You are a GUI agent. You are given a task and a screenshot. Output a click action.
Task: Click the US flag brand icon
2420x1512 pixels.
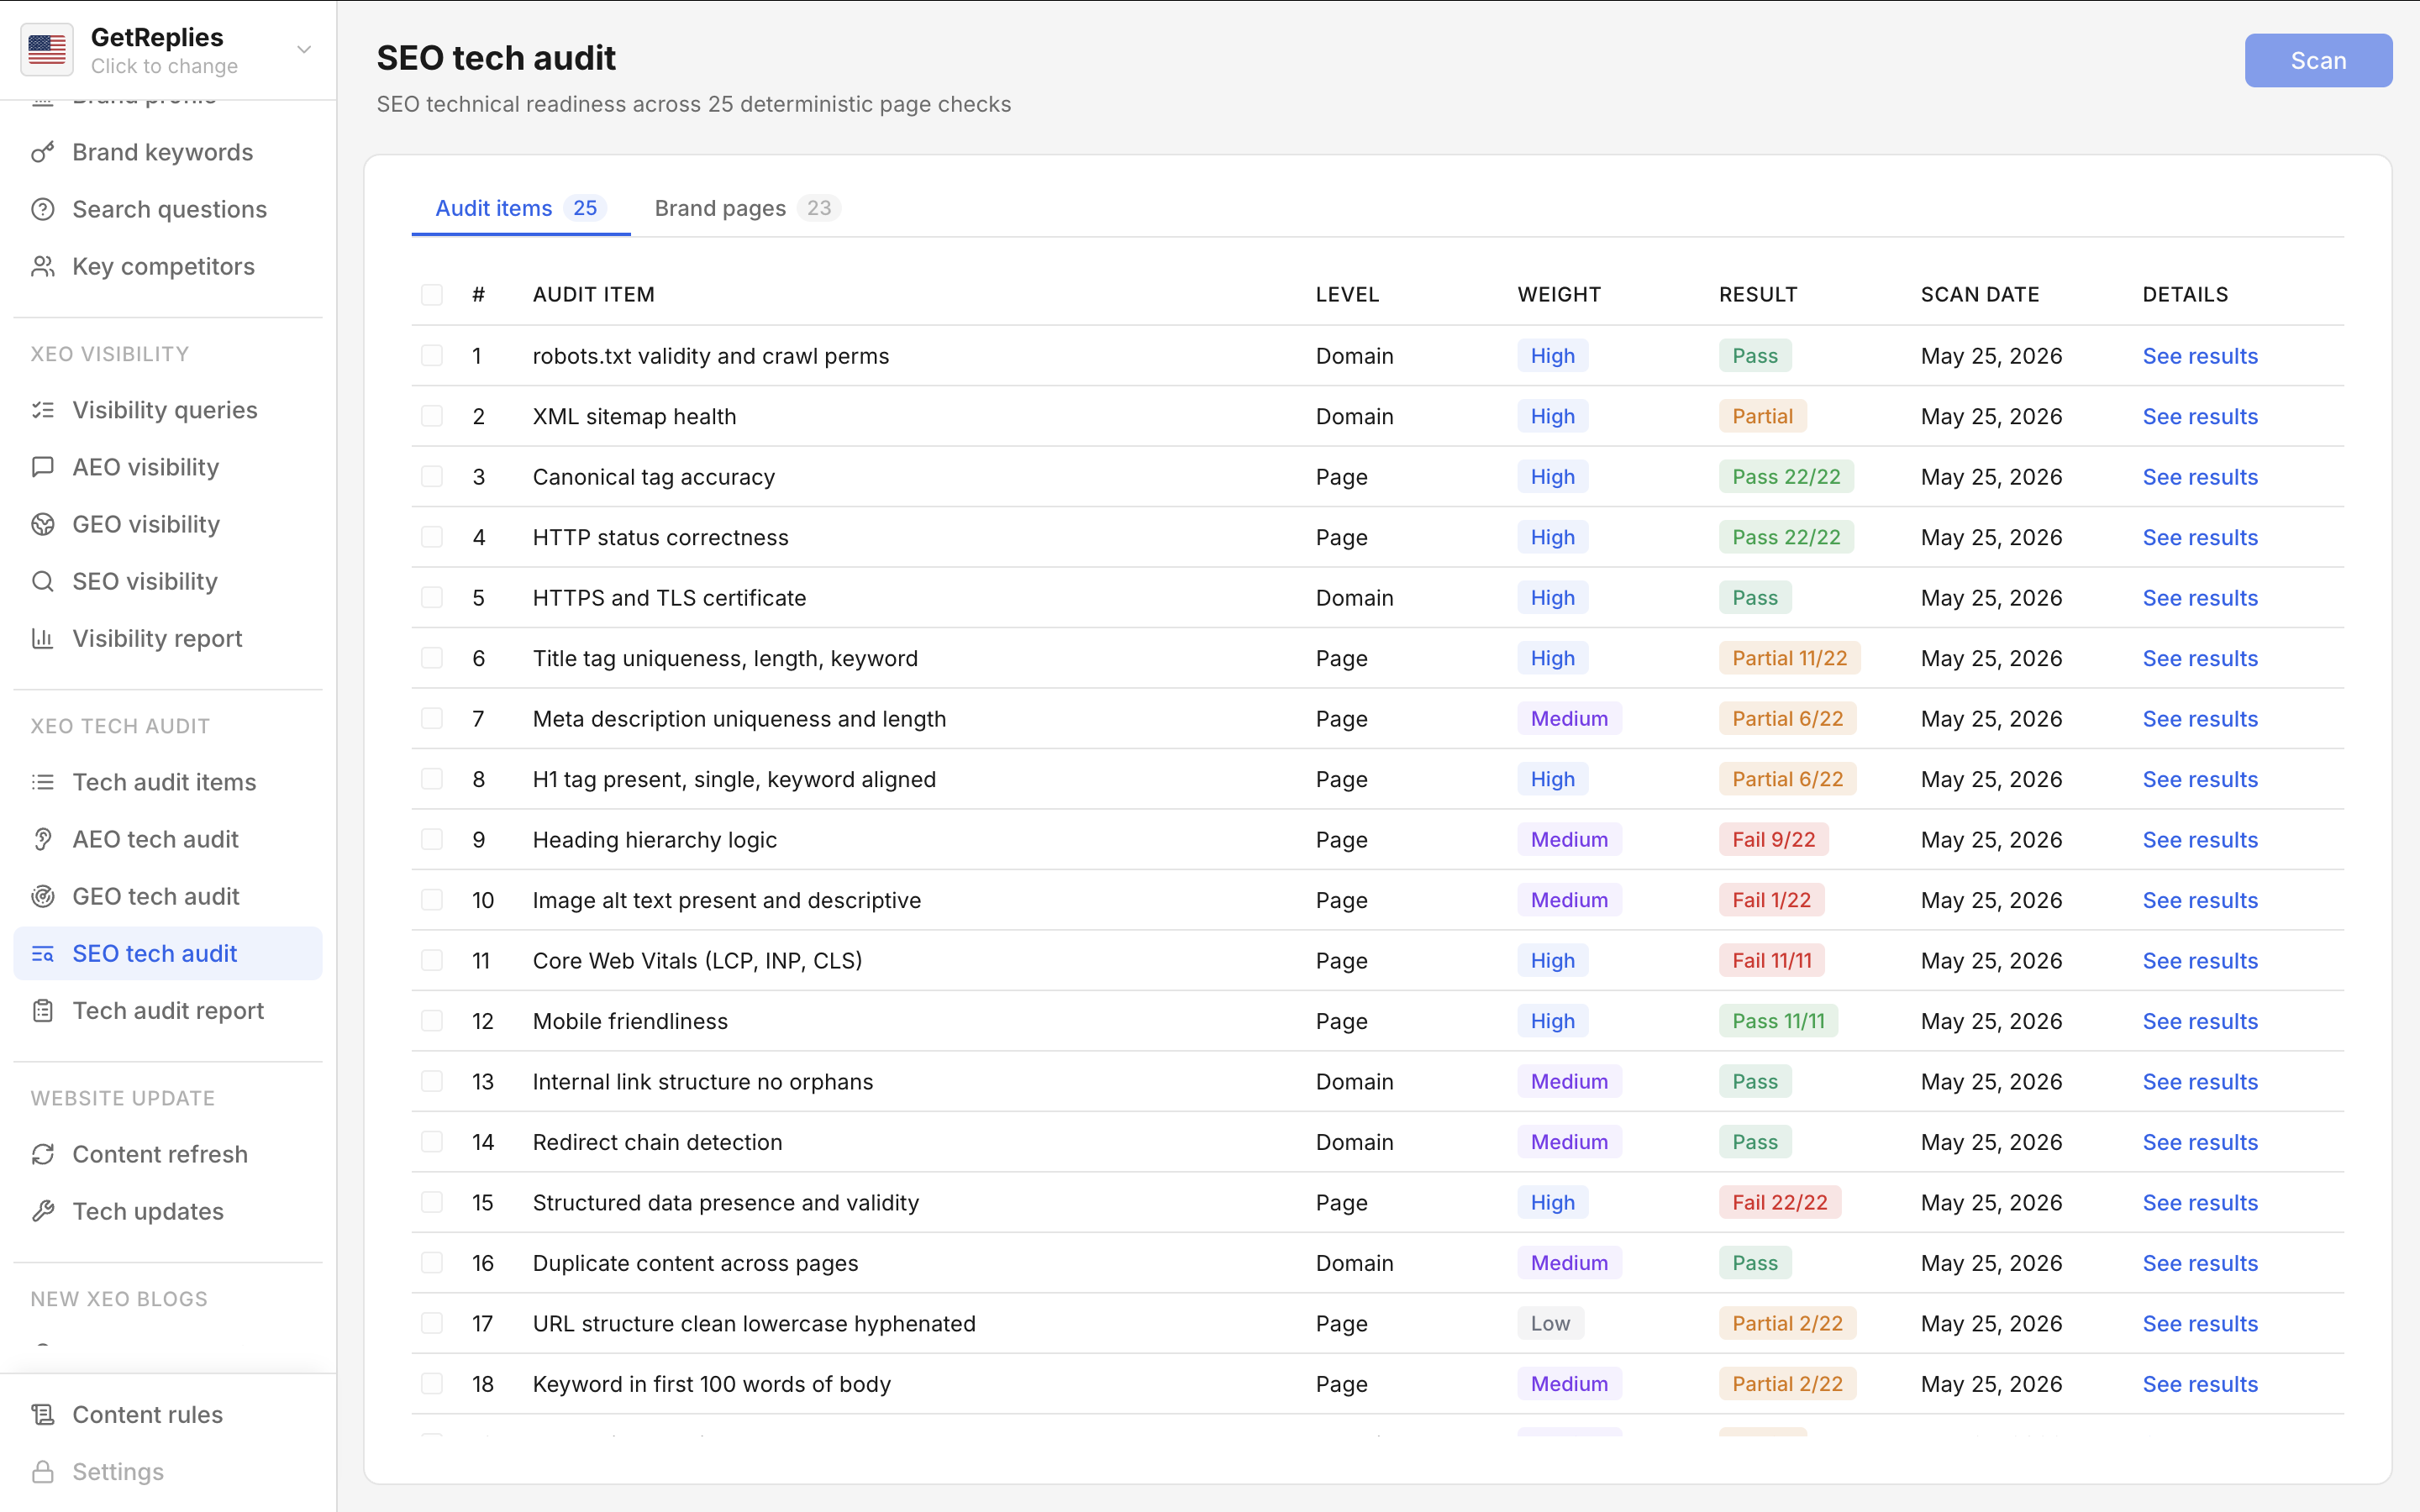pyautogui.click(x=47, y=49)
